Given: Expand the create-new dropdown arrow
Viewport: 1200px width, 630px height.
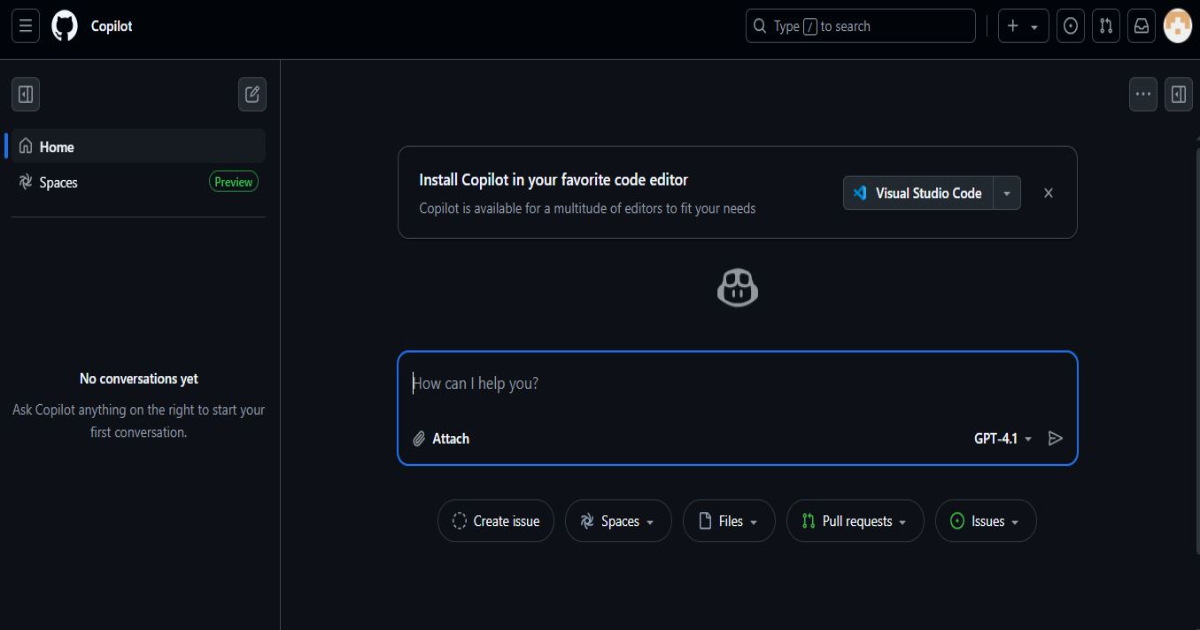Looking at the screenshot, I should pos(1034,27).
